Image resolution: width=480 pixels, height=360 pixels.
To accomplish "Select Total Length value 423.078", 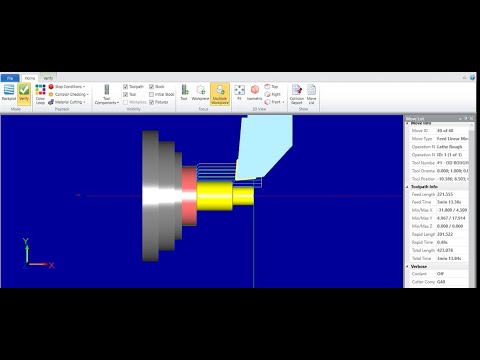I will point(445,250).
